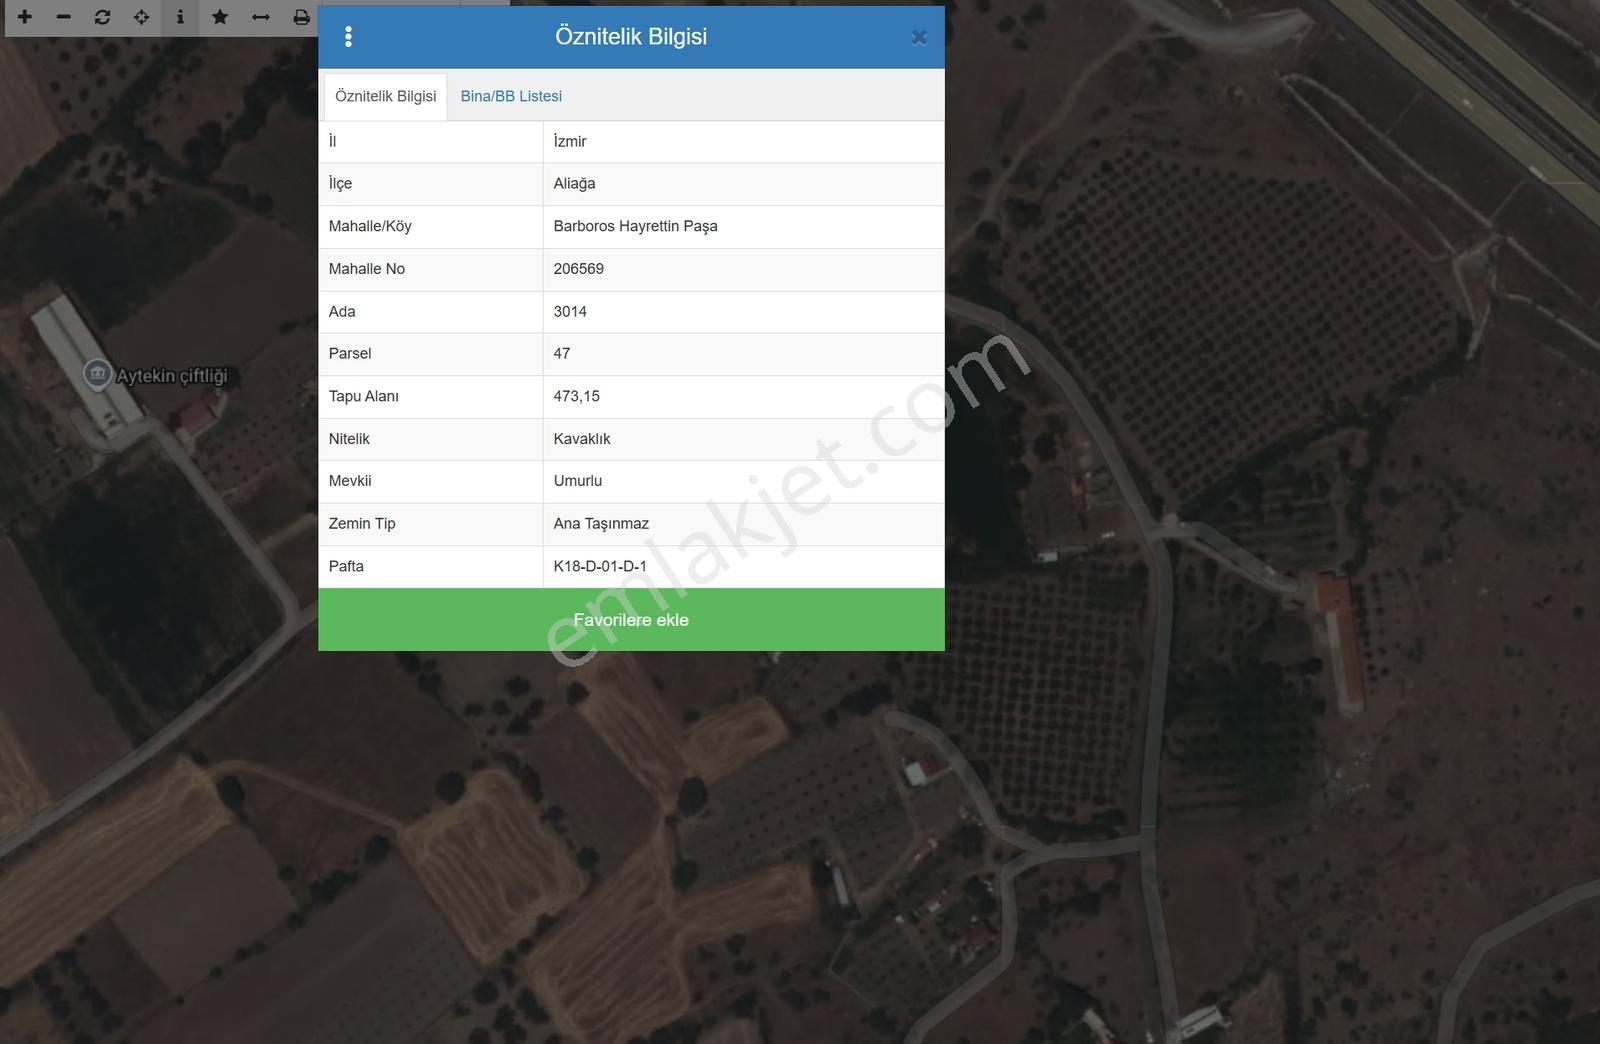The height and width of the screenshot is (1044, 1600).
Task: Click the Pafta row label
Action: pos(346,566)
